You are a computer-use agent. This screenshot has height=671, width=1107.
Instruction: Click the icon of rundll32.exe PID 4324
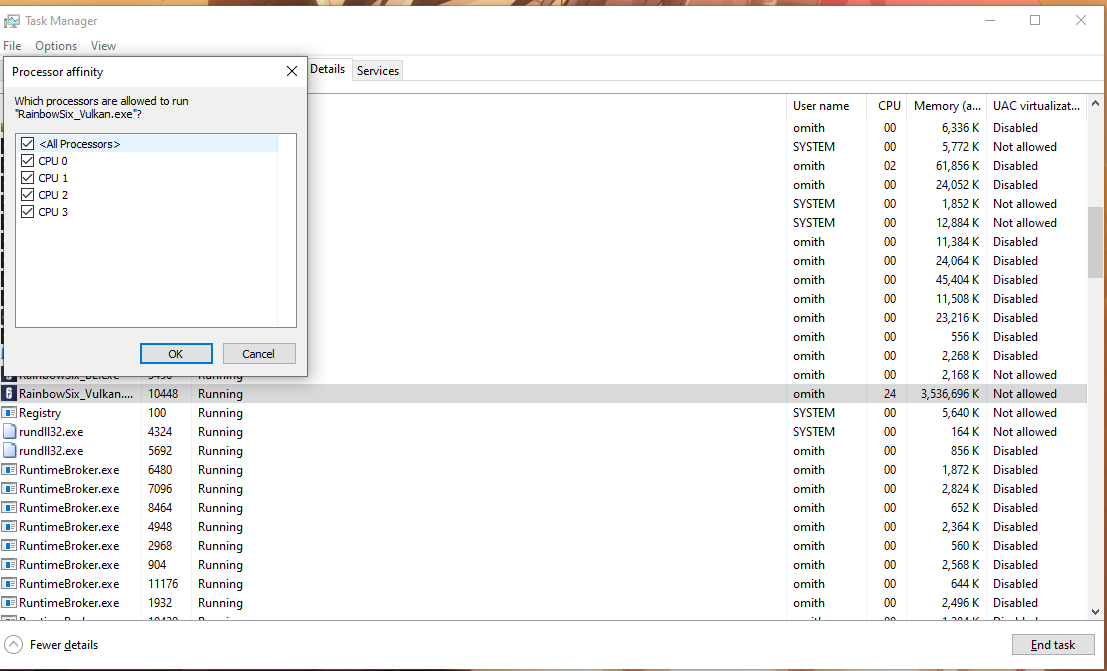point(9,432)
